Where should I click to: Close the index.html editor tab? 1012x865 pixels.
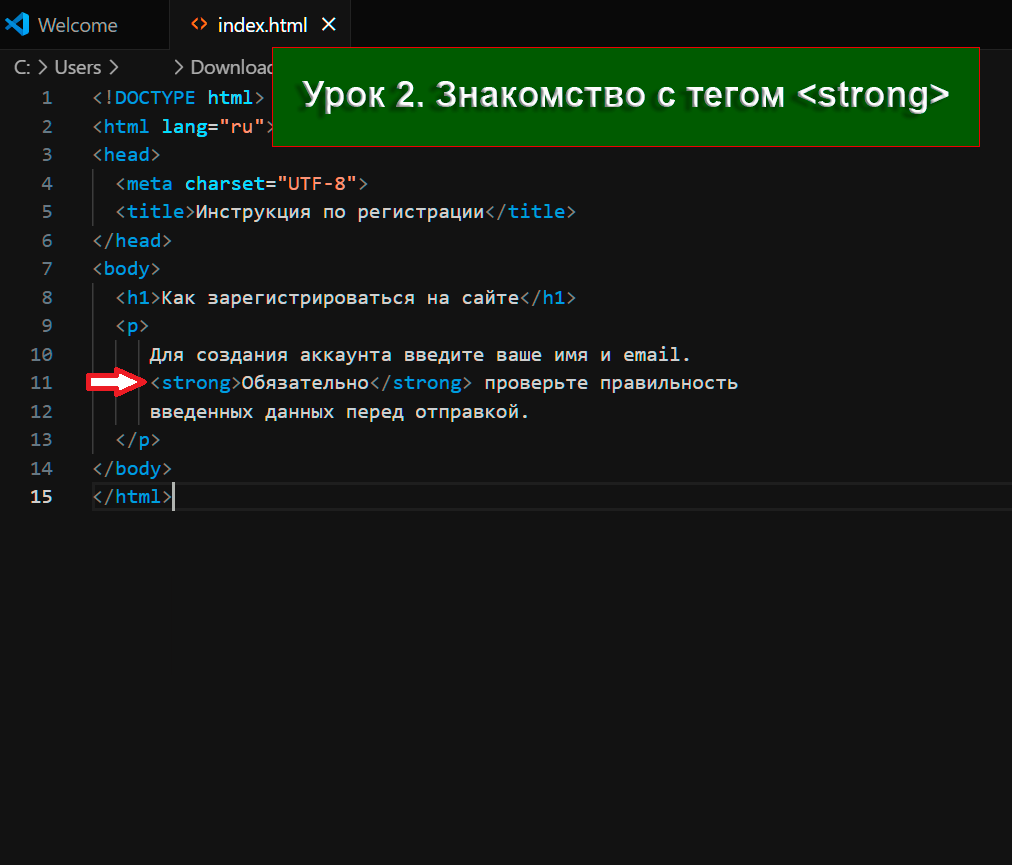(x=330, y=25)
